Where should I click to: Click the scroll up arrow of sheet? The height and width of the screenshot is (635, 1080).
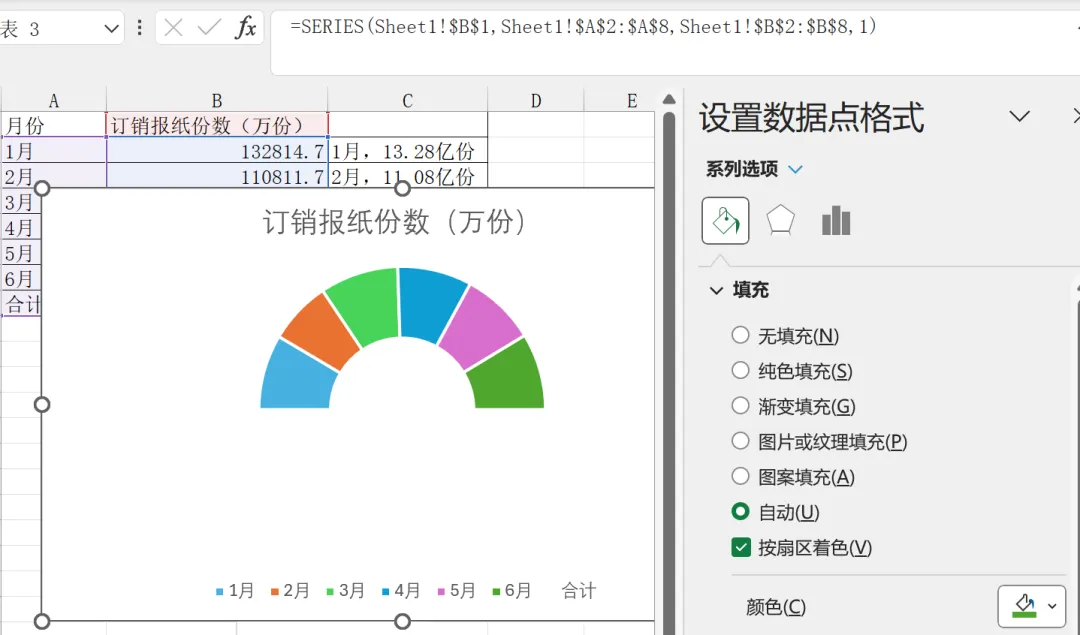click(669, 99)
